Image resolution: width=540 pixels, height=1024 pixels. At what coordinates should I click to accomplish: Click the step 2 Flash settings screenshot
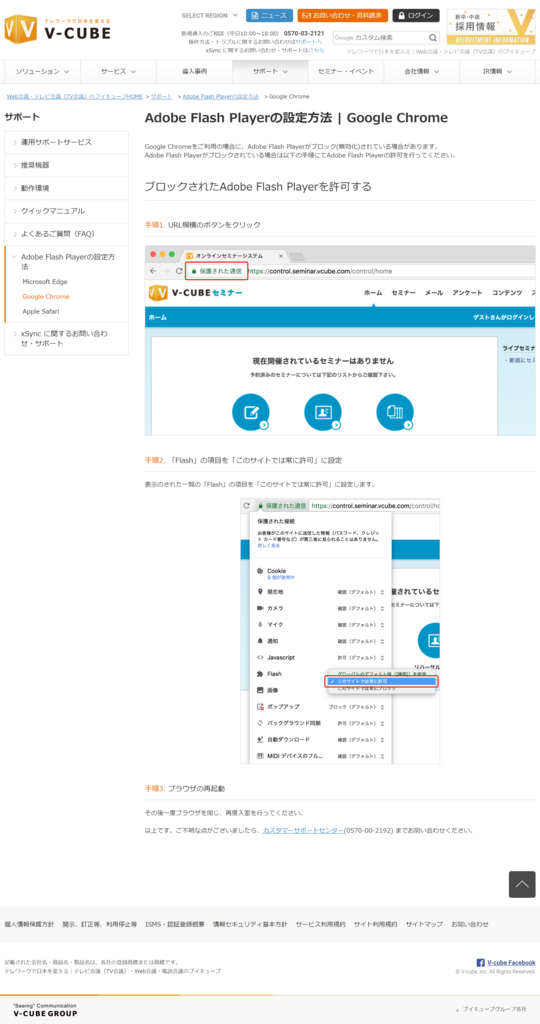click(x=340, y=631)
